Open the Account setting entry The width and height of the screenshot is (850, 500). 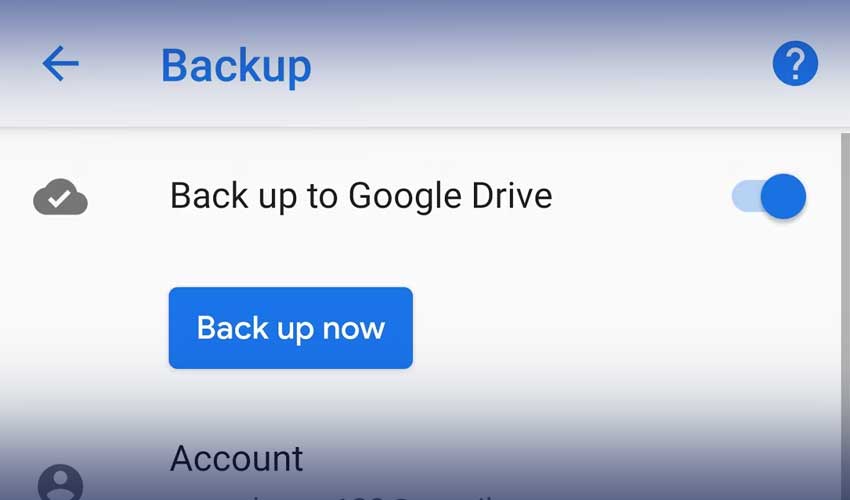(425, 471)
